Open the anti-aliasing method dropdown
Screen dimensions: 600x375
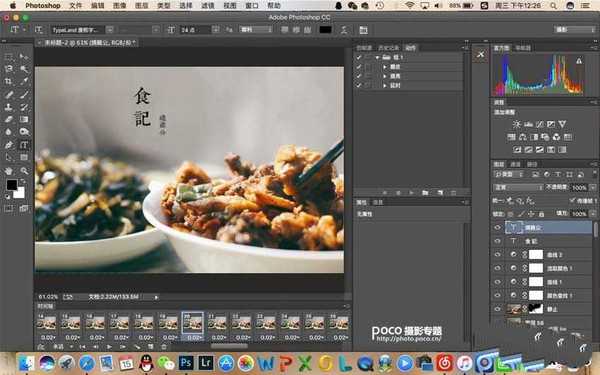pyautogui.click(x=256, y=29)
